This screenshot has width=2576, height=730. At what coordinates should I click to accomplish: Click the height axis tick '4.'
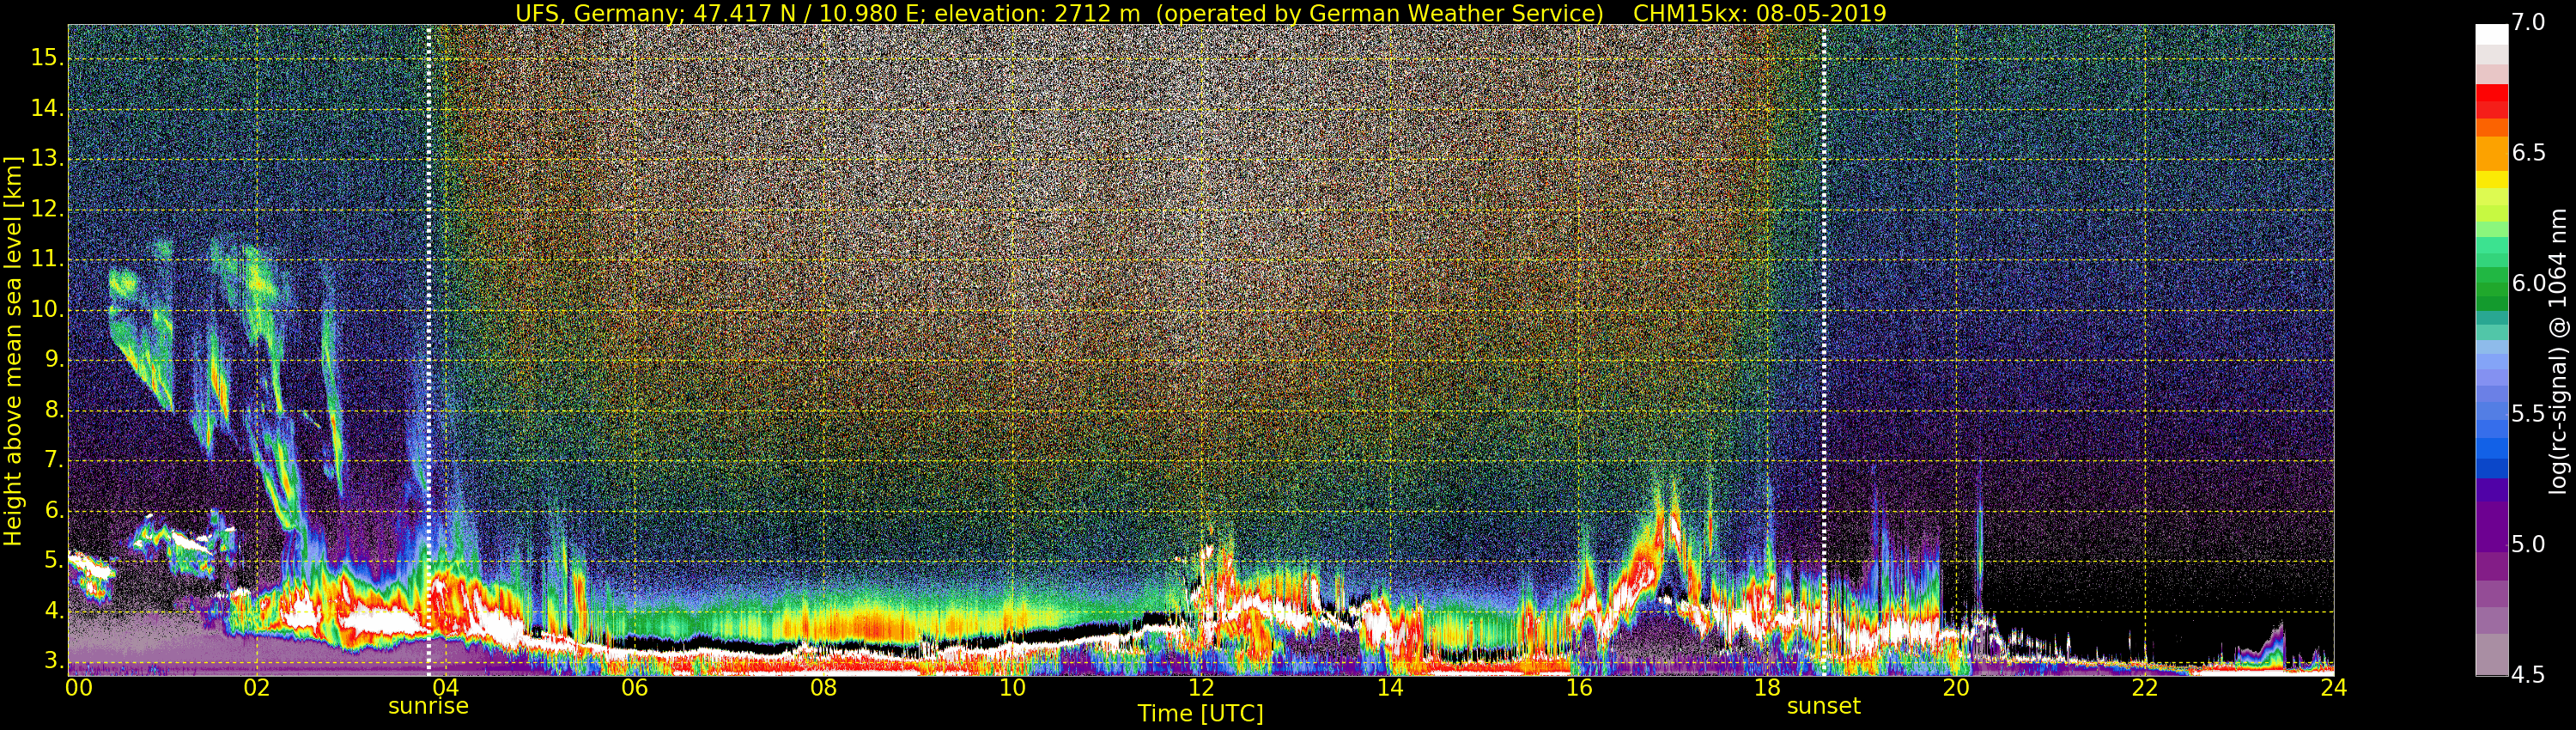click(52, 611)
